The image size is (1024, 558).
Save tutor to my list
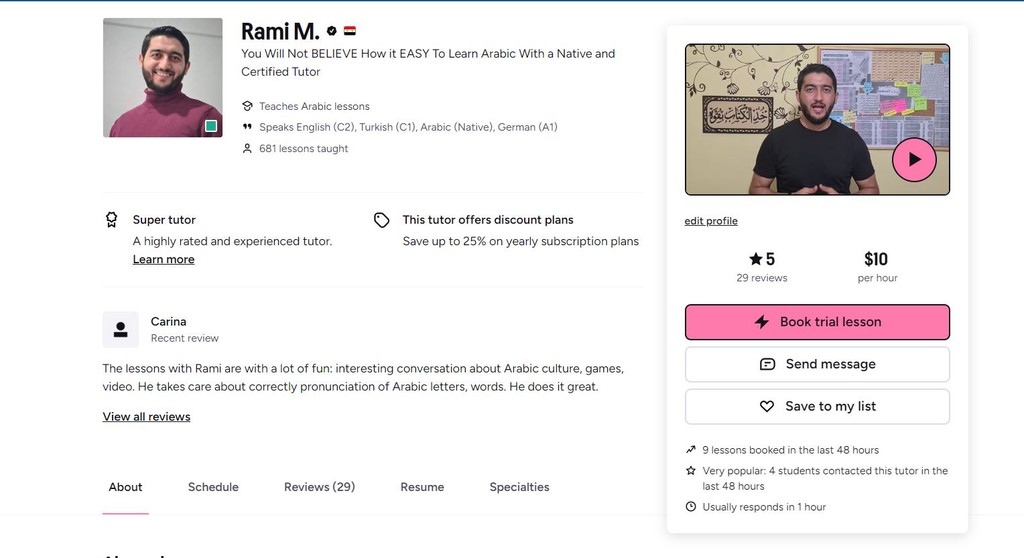coord(817,406)
